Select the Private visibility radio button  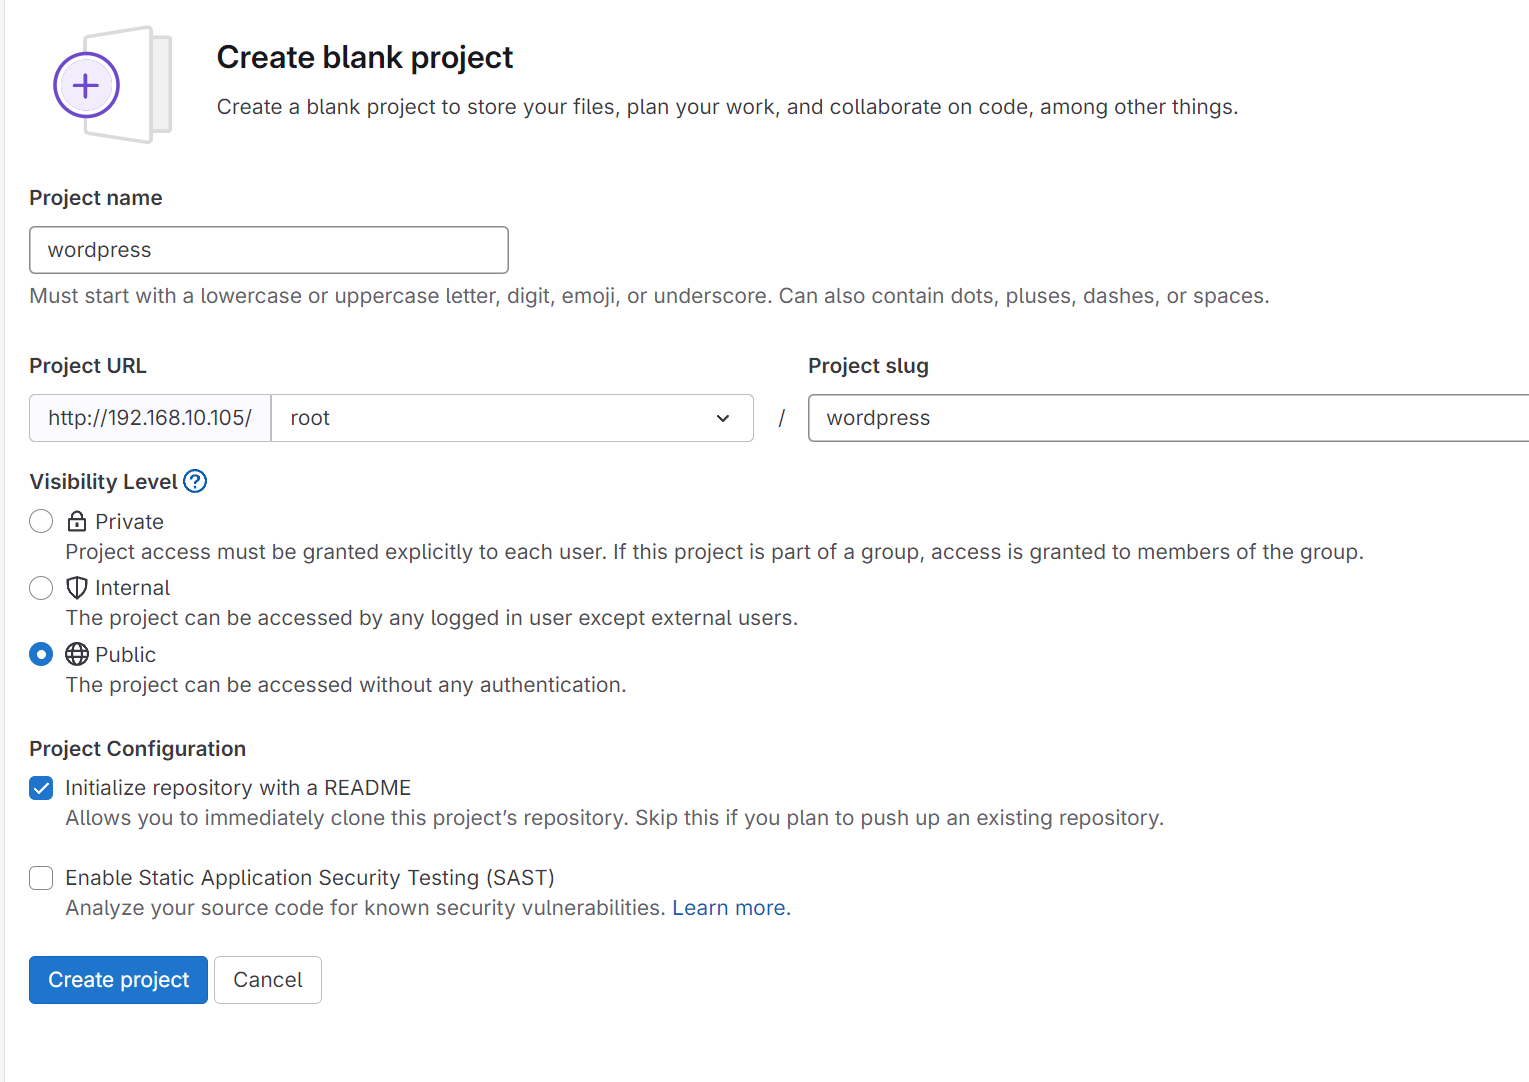tap(41, 521)
